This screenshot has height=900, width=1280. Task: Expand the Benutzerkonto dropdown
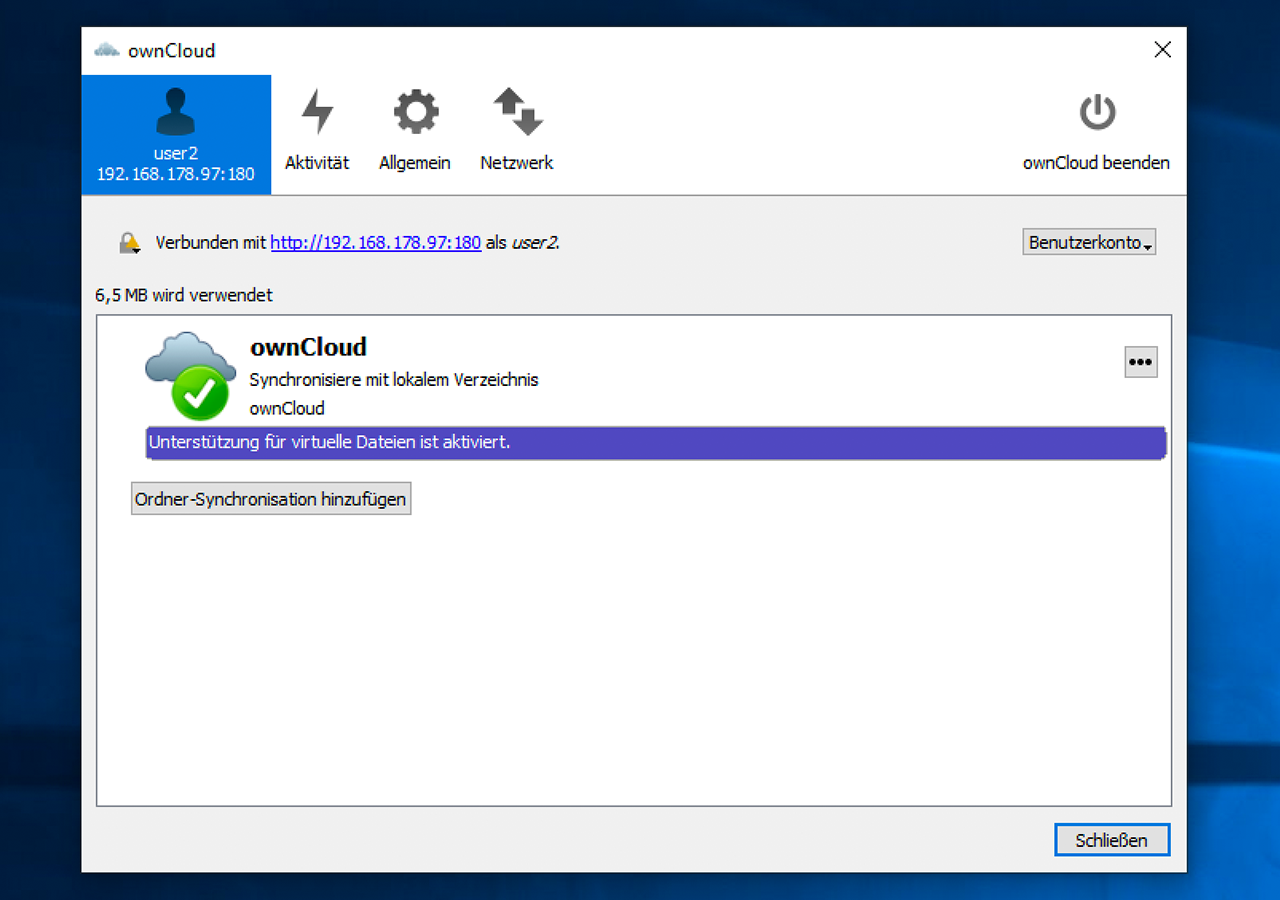coord(1089,242)
